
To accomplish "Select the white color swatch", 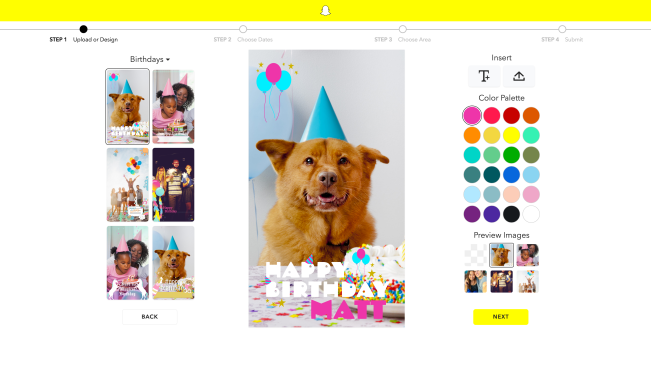I will click(x=531, y=214).
